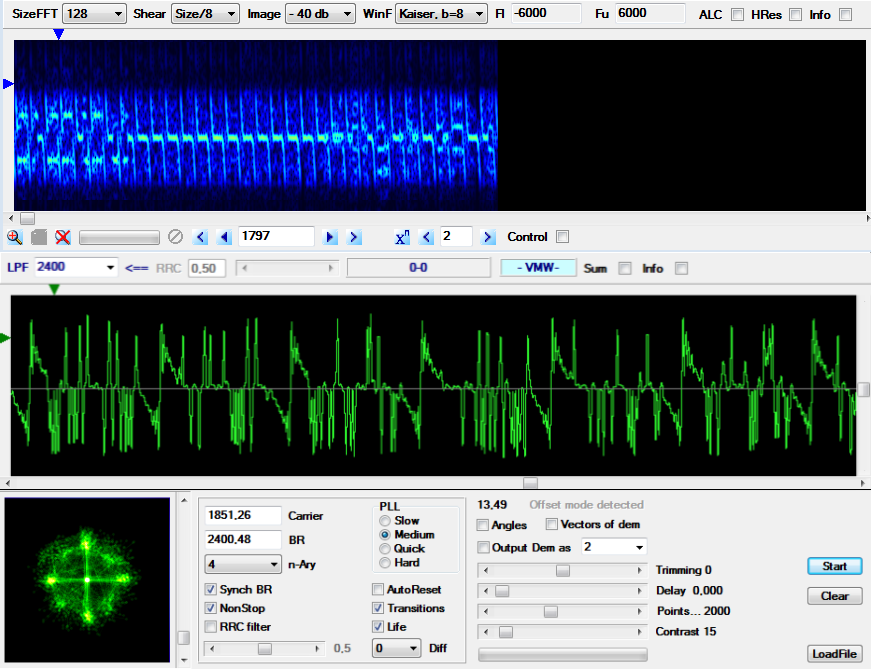
Task: Click the blue level marker left of spectrogram
Action: click(x=8, y=84)
